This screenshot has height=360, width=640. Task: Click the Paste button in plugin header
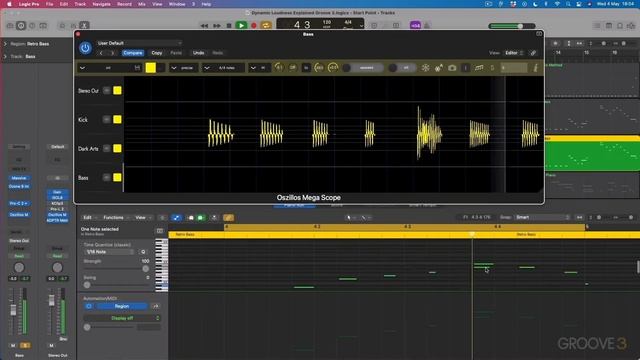coord(176,53)
